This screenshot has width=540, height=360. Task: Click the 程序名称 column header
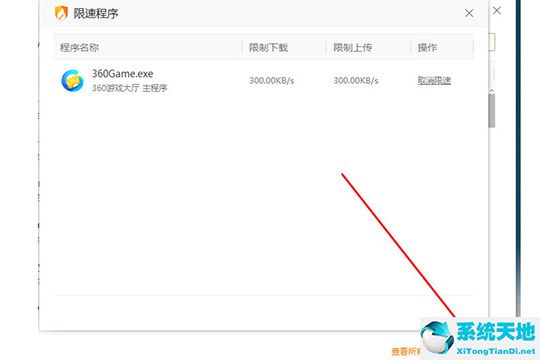(x=80, y=48)
